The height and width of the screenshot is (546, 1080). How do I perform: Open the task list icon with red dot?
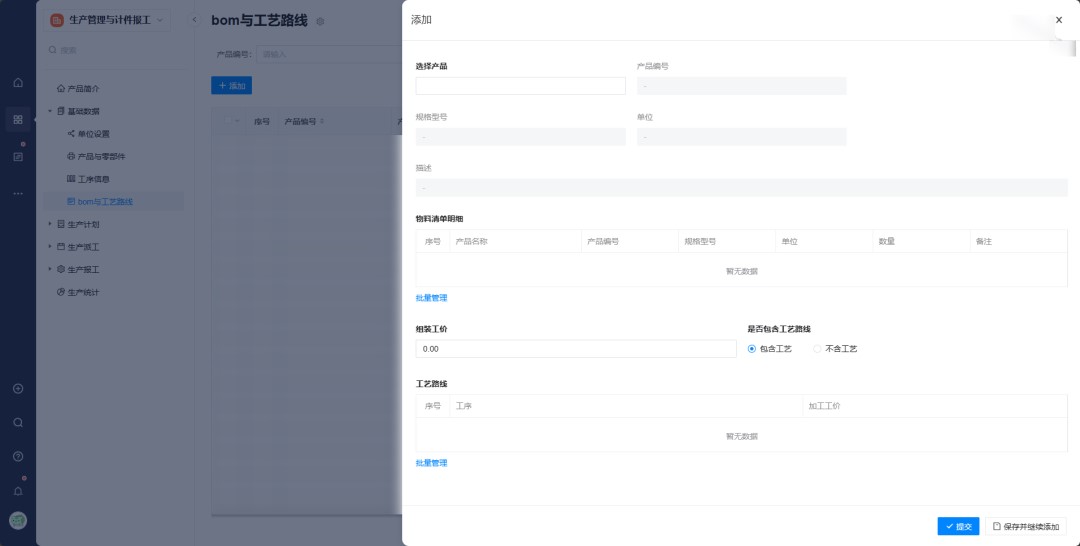(x=18, y=156)
